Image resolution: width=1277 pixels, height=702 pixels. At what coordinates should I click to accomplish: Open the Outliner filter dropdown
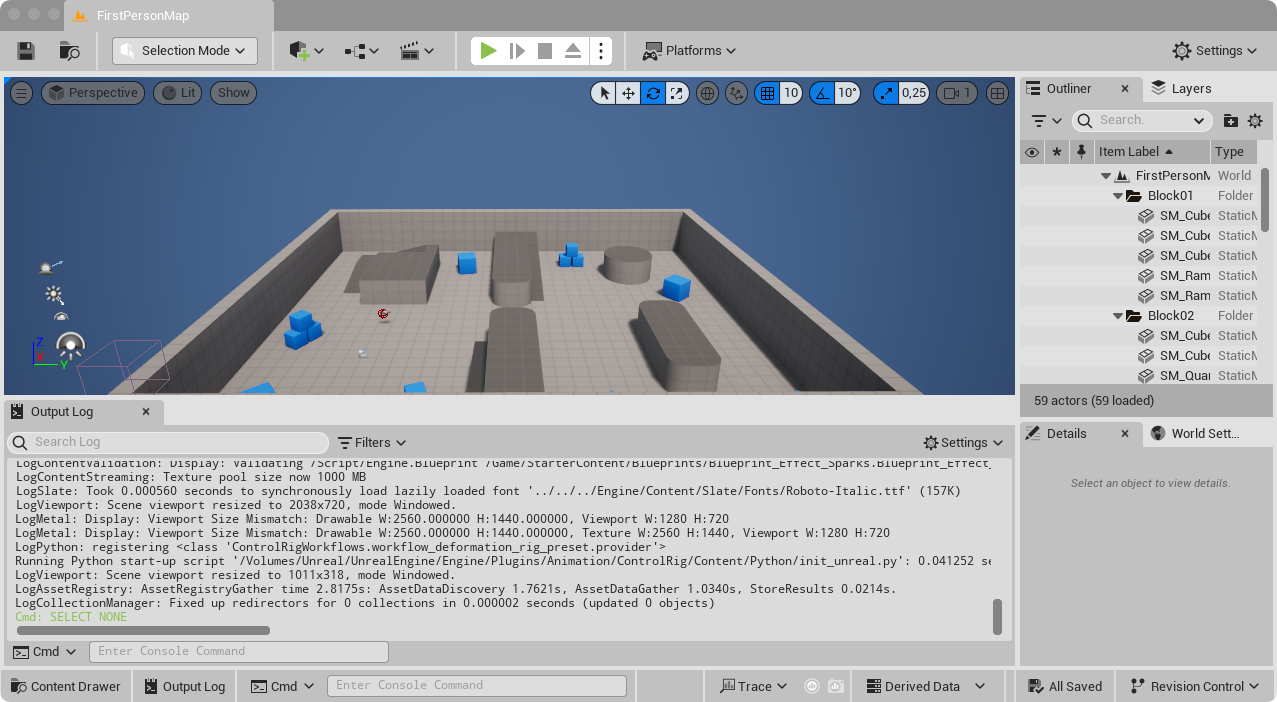[x=1046, y=120]
